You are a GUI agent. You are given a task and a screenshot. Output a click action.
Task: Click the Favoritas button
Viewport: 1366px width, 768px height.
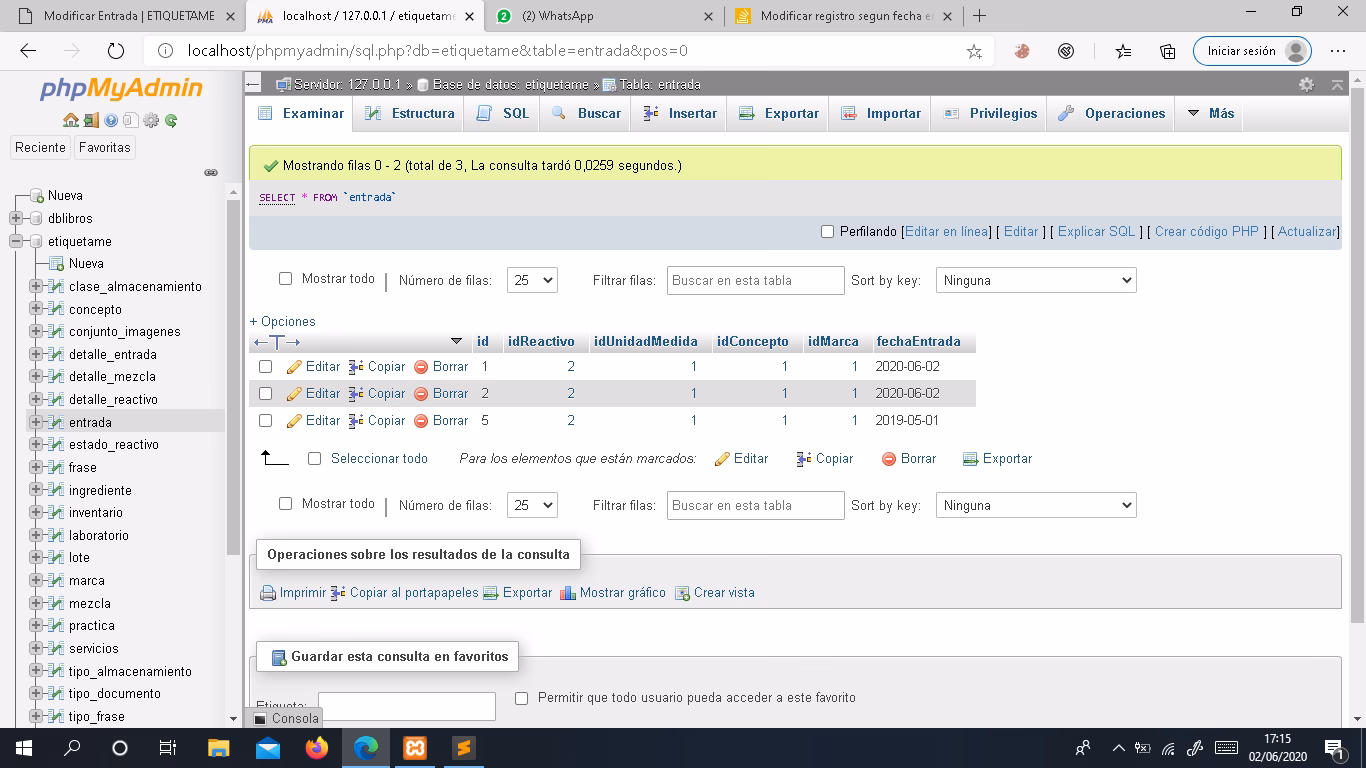pyautogui.click(x=105, y=148)
